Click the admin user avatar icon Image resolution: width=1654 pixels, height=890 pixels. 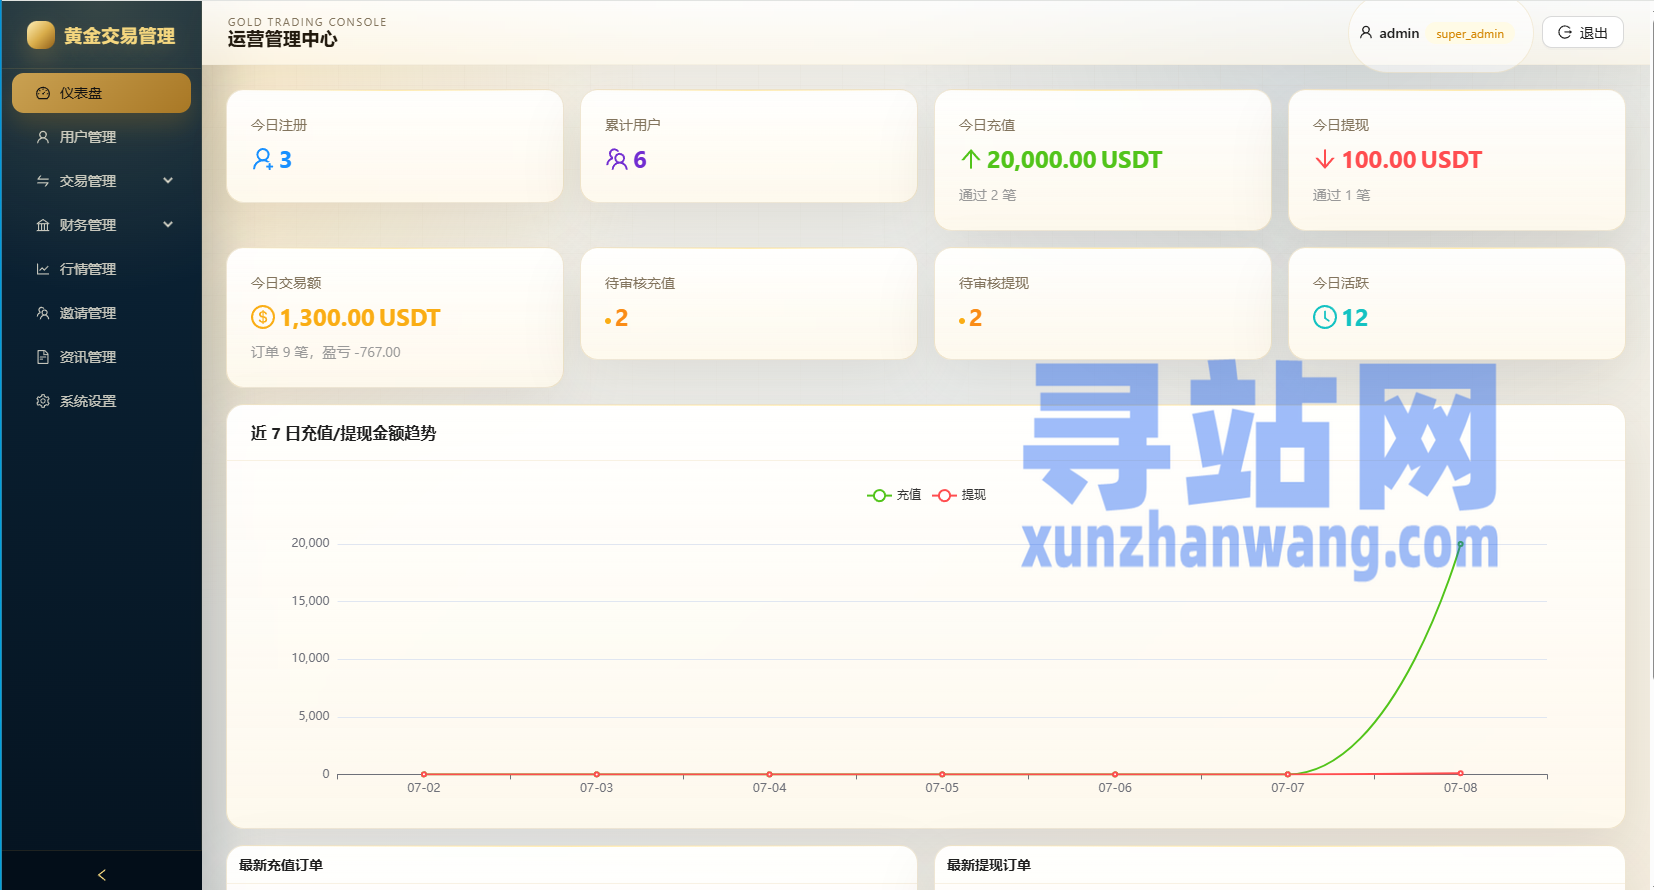pos(1366,32)
